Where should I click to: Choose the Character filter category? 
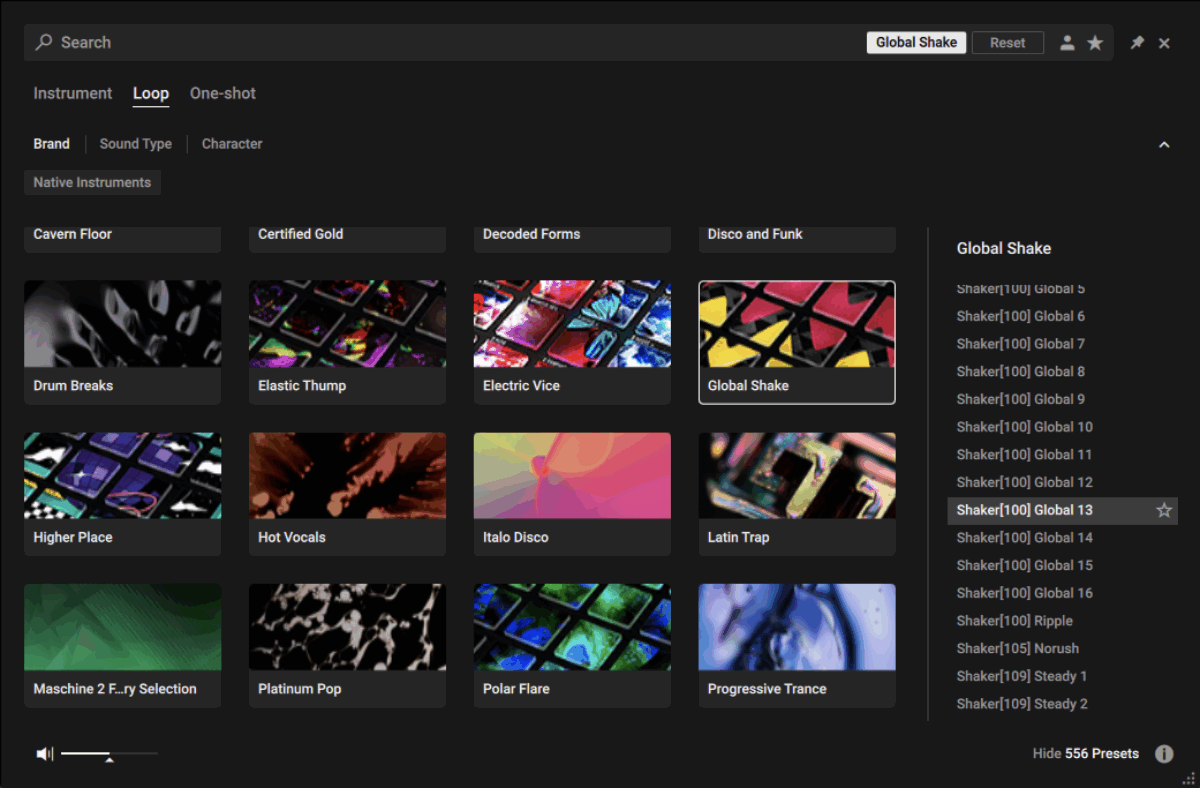(232, 144)
